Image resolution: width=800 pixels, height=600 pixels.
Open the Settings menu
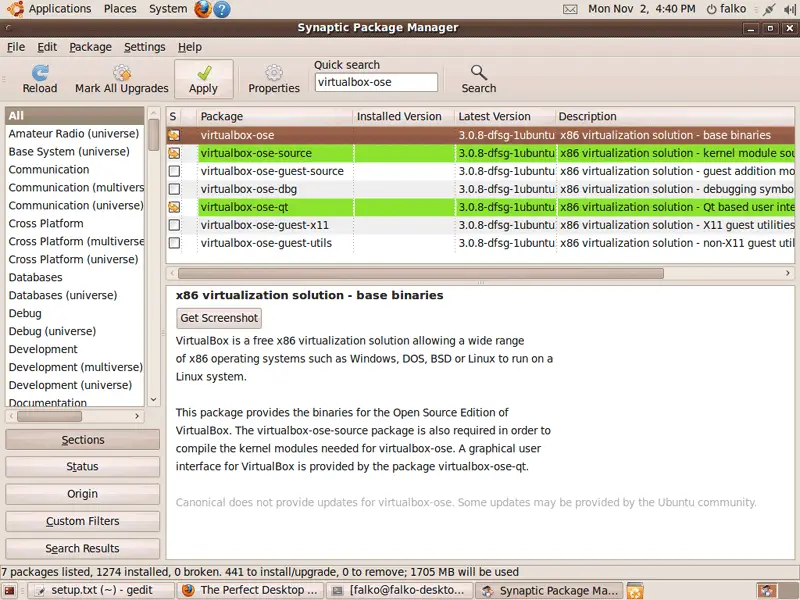144,47
